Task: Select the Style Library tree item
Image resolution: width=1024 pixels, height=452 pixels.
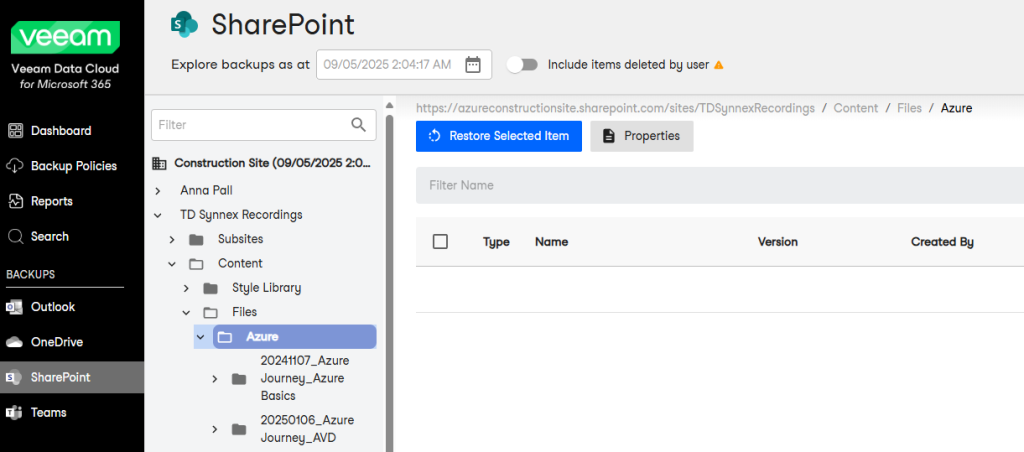Action: point(266,288)
